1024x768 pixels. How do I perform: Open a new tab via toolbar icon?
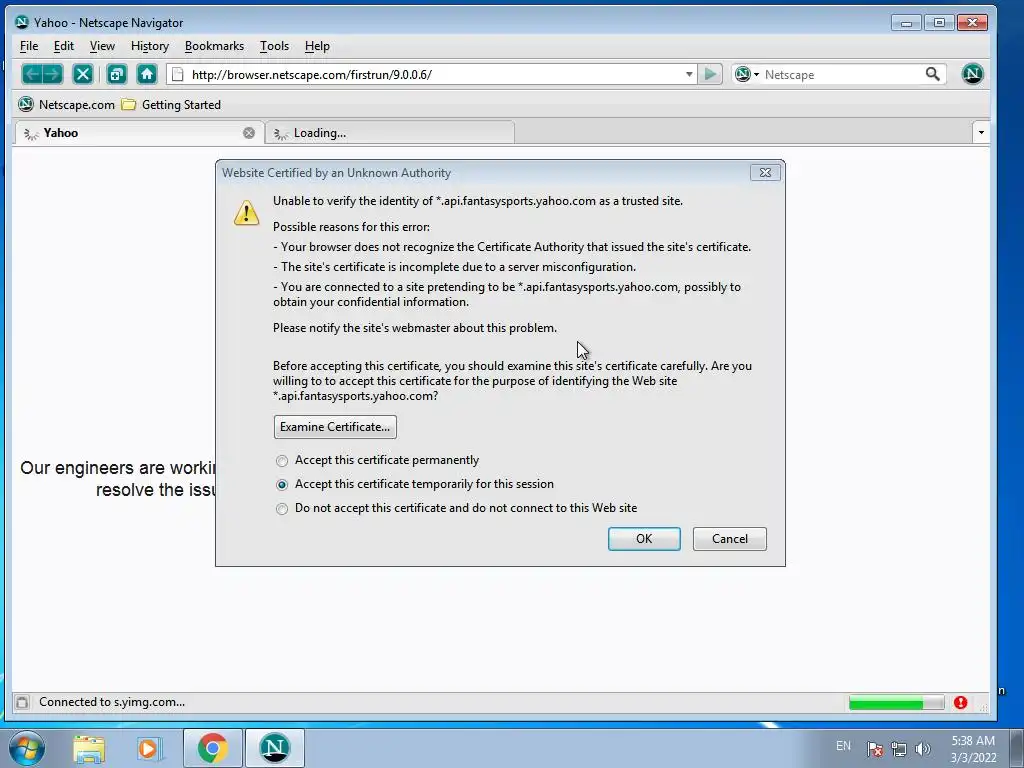(x=117, y=74)
